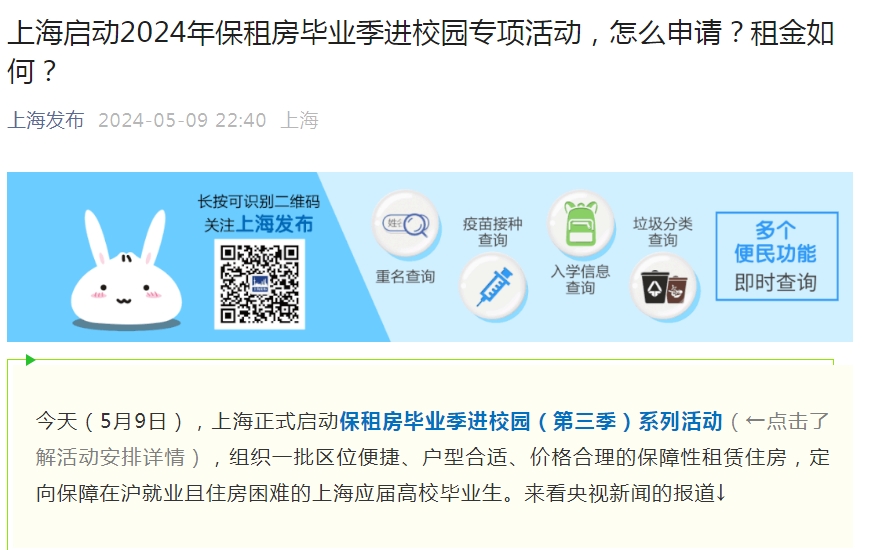Select the 疫苗接种查询 label
Image resolution: width=869 pixels, height=550 pixels.
tap(493, 232)
